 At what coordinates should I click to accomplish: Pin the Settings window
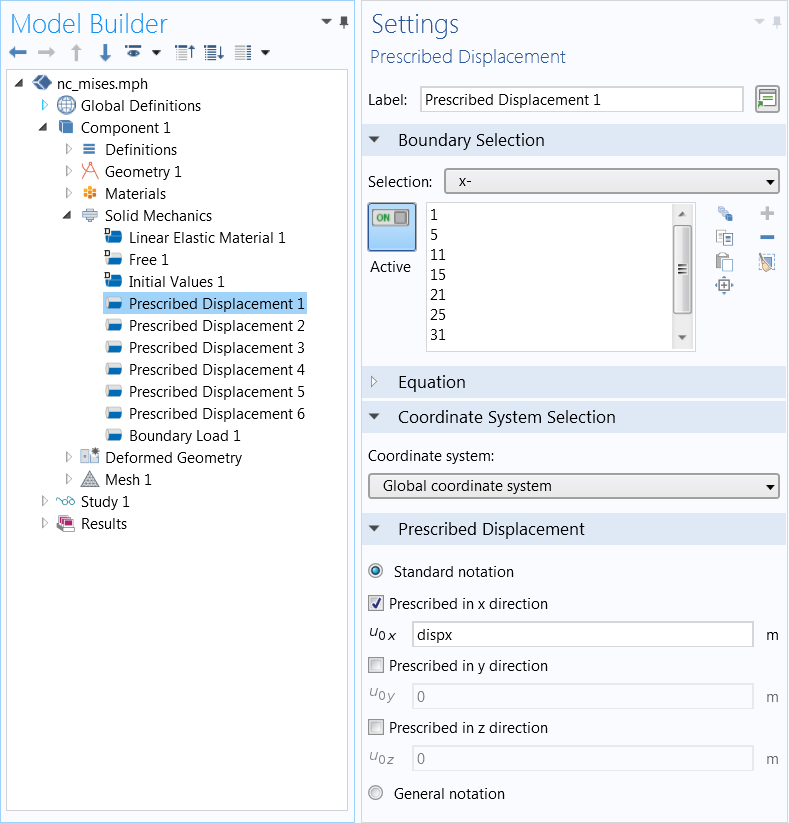point(777,22)
